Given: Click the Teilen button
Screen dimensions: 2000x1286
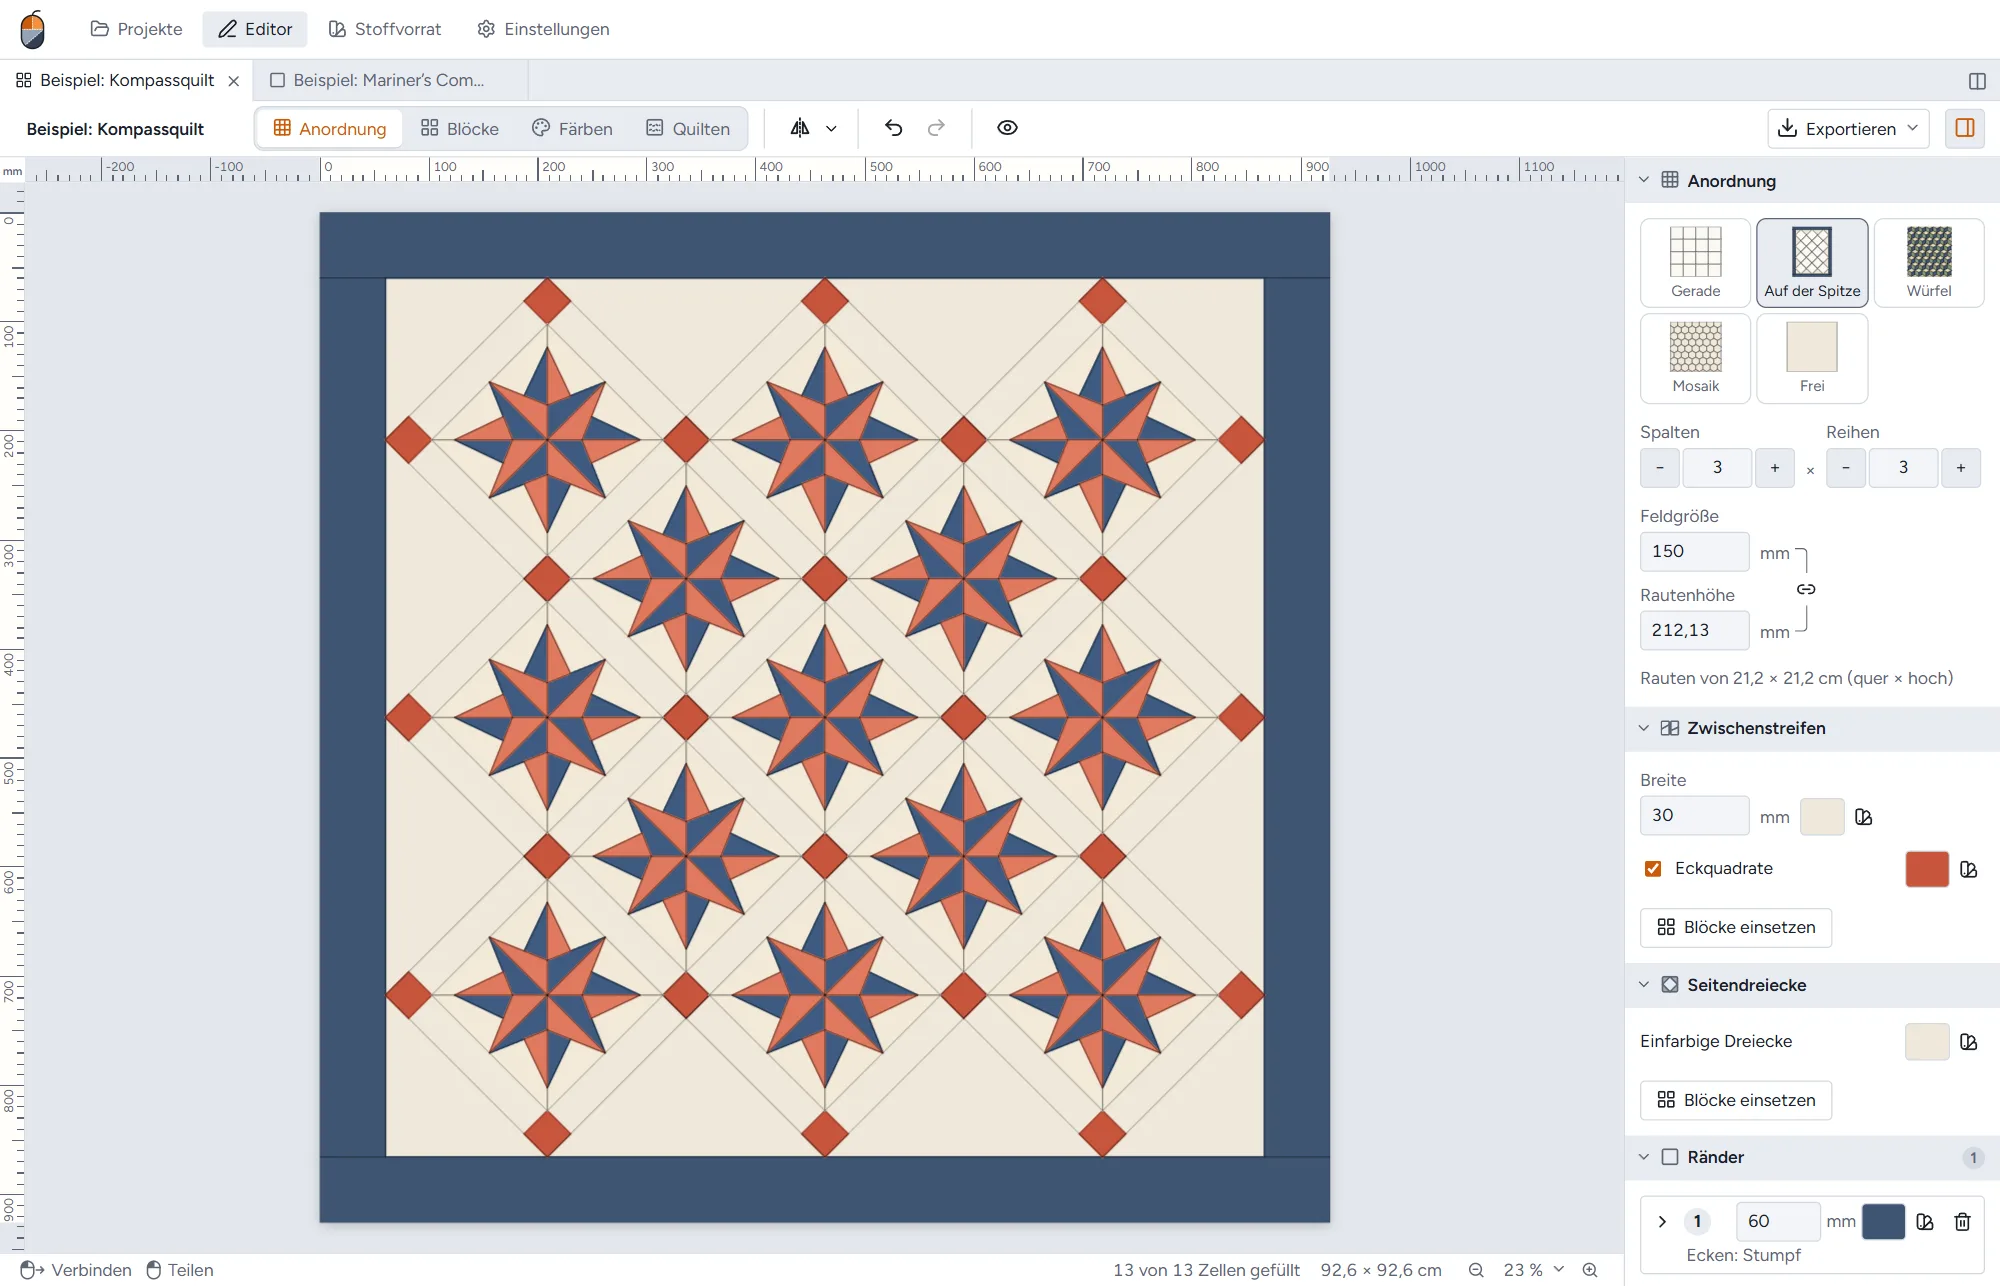Looking at the screenshot, I should click(180, 1270).
